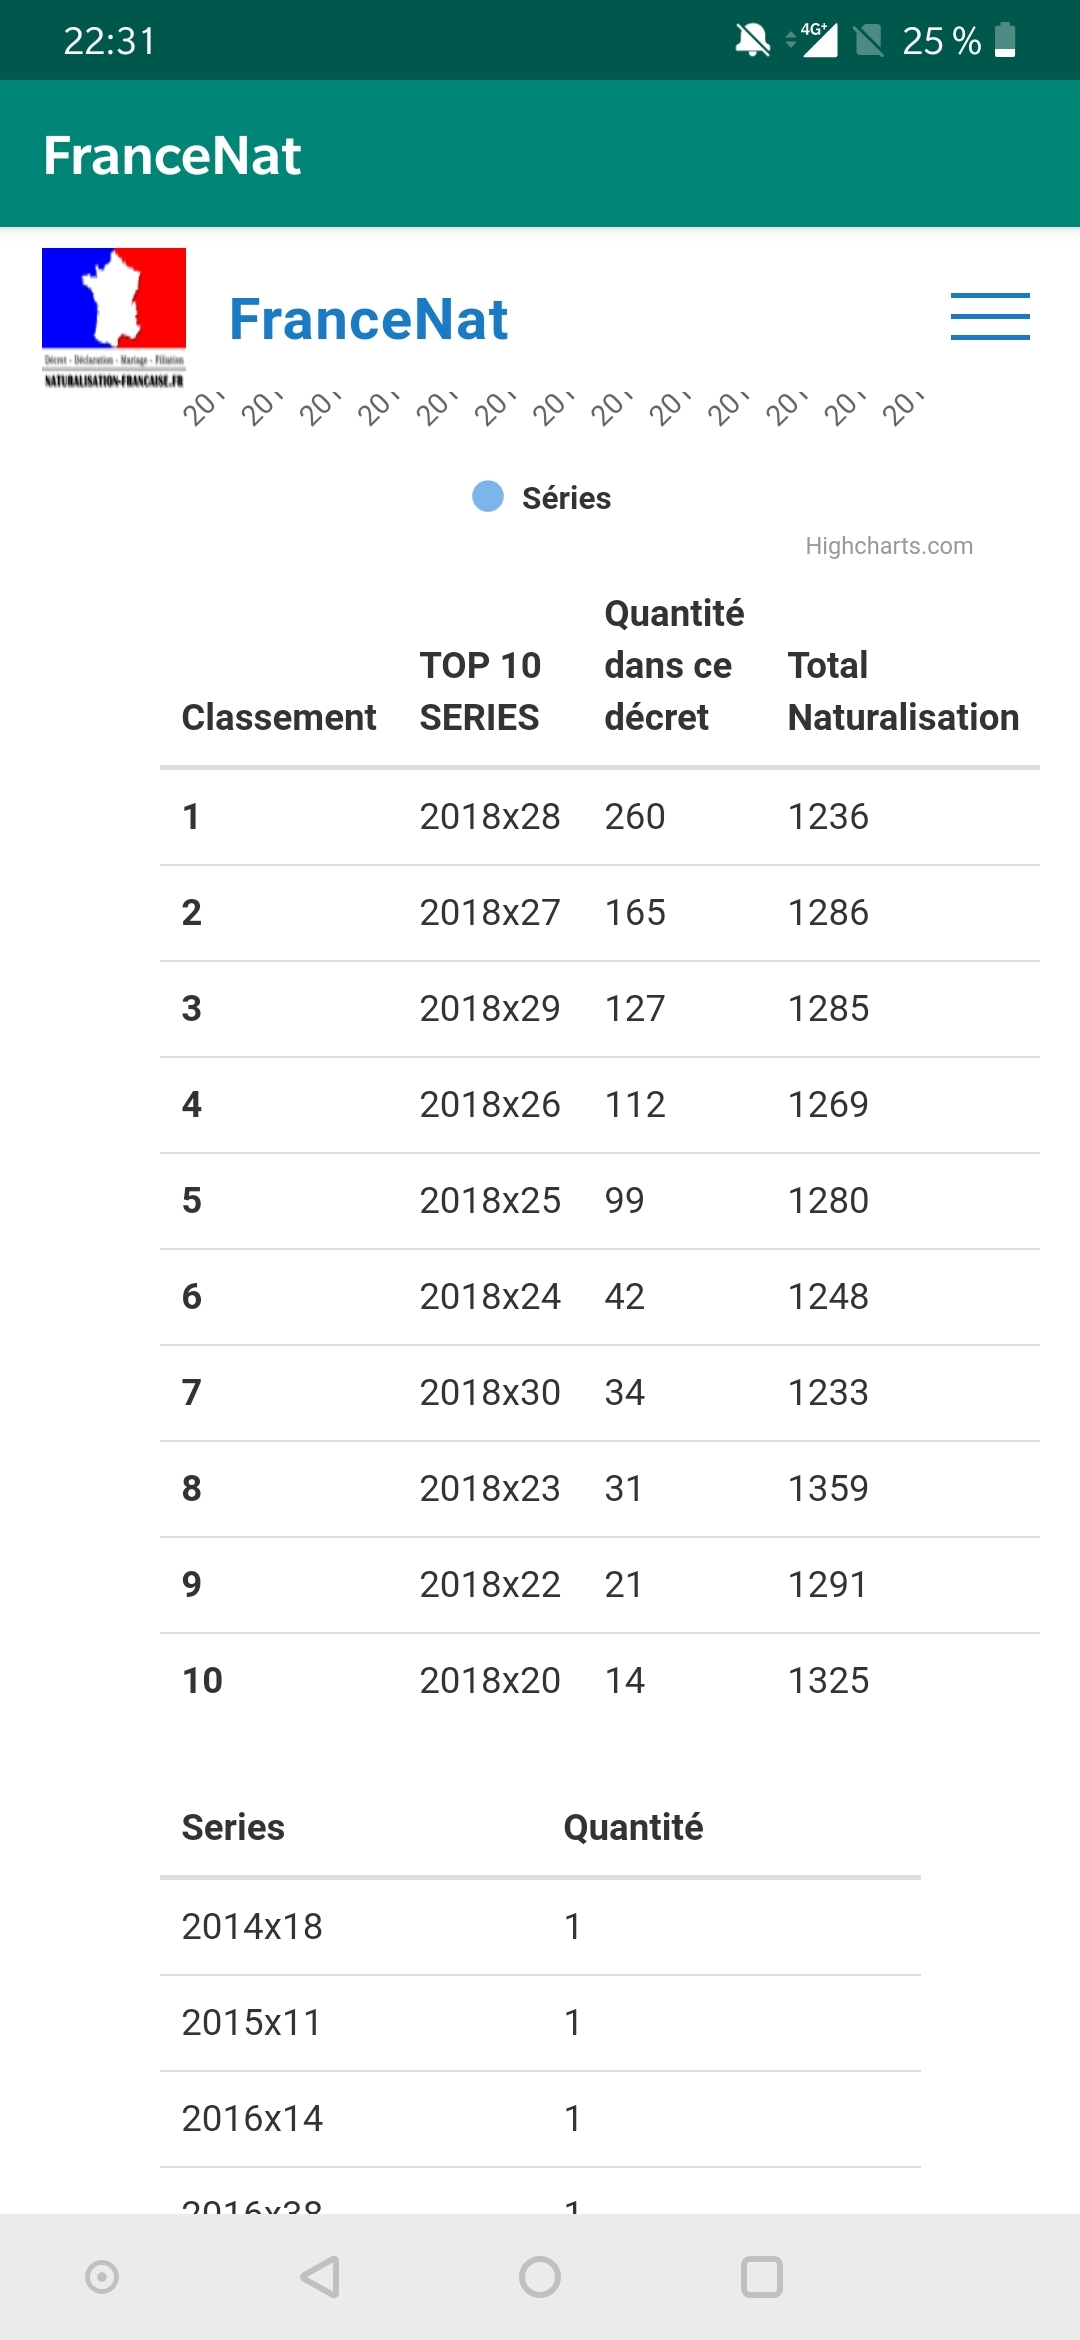The width and height of the screenshot is (1080, 2340).
Task: Click the Quantité header in second table
Action: (633, 1827)
